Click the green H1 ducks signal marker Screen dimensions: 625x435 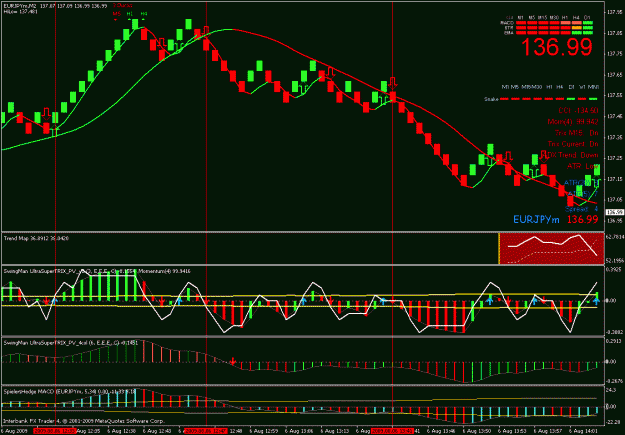click(x=130, y=15)
